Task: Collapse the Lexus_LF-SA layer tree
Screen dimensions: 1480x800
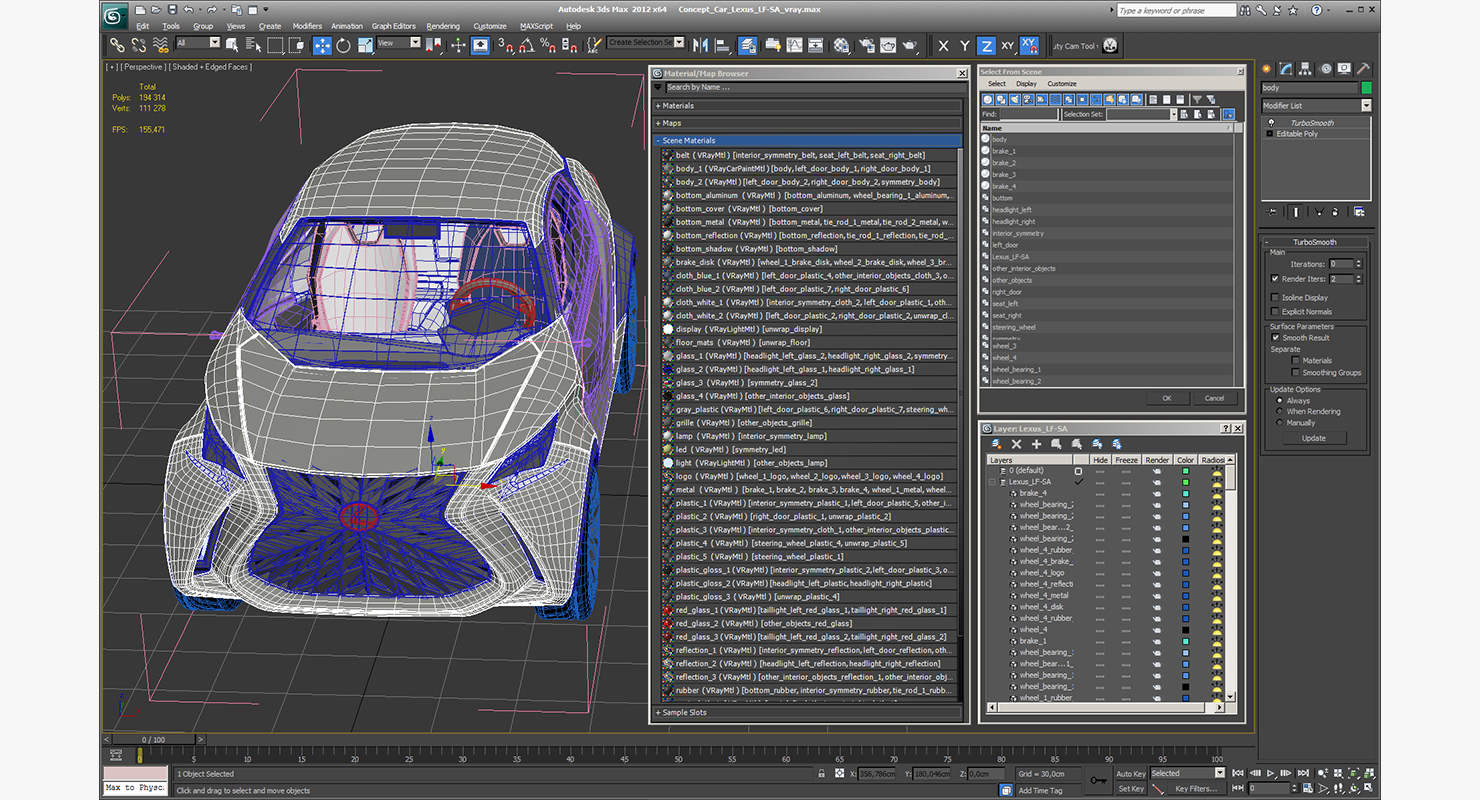Action: point(992,482)
